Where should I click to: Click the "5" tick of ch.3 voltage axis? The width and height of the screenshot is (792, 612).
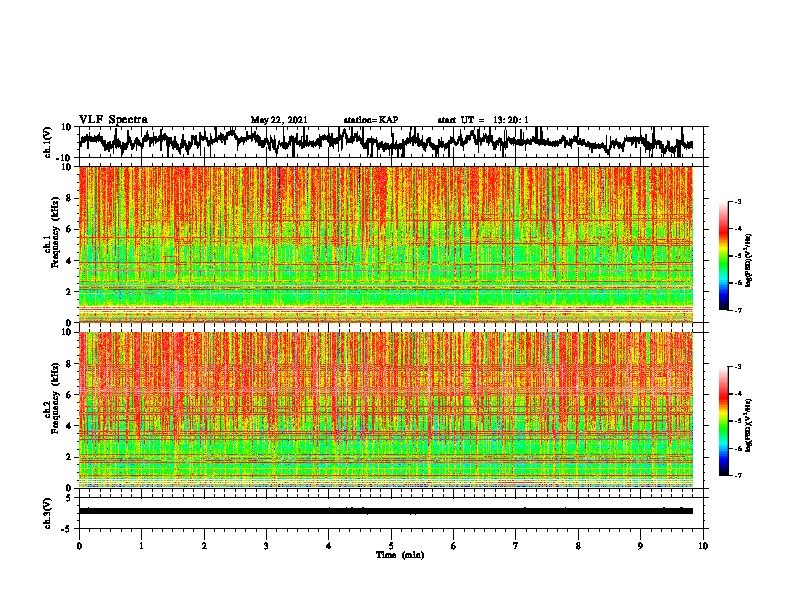tap(69, 498)
